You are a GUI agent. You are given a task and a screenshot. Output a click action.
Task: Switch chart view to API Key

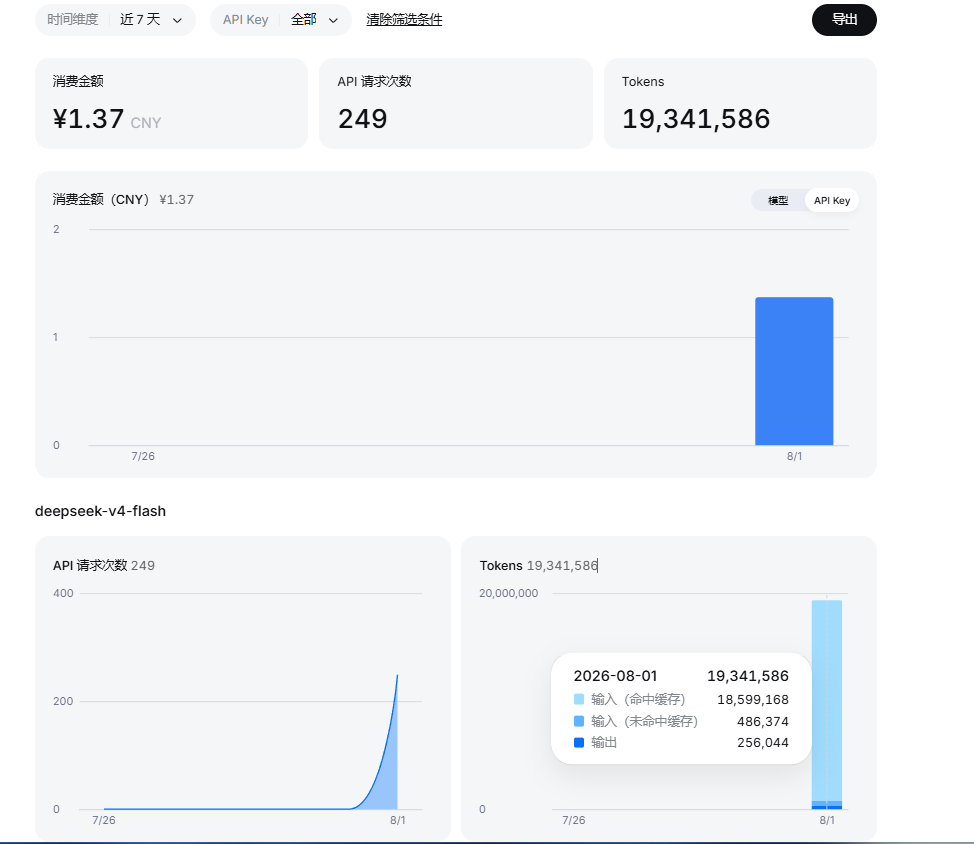coord(832,201)
